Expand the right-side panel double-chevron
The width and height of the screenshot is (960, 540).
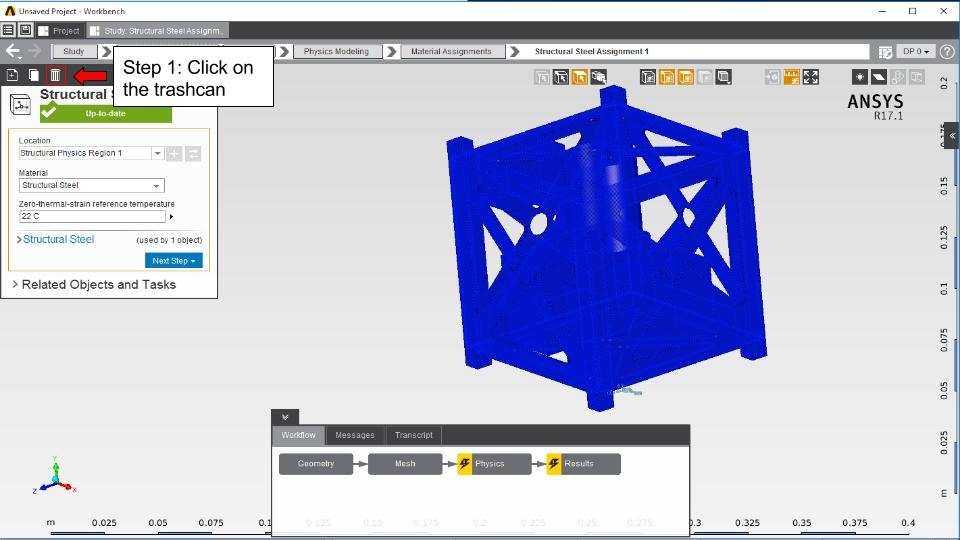[952, 136]
